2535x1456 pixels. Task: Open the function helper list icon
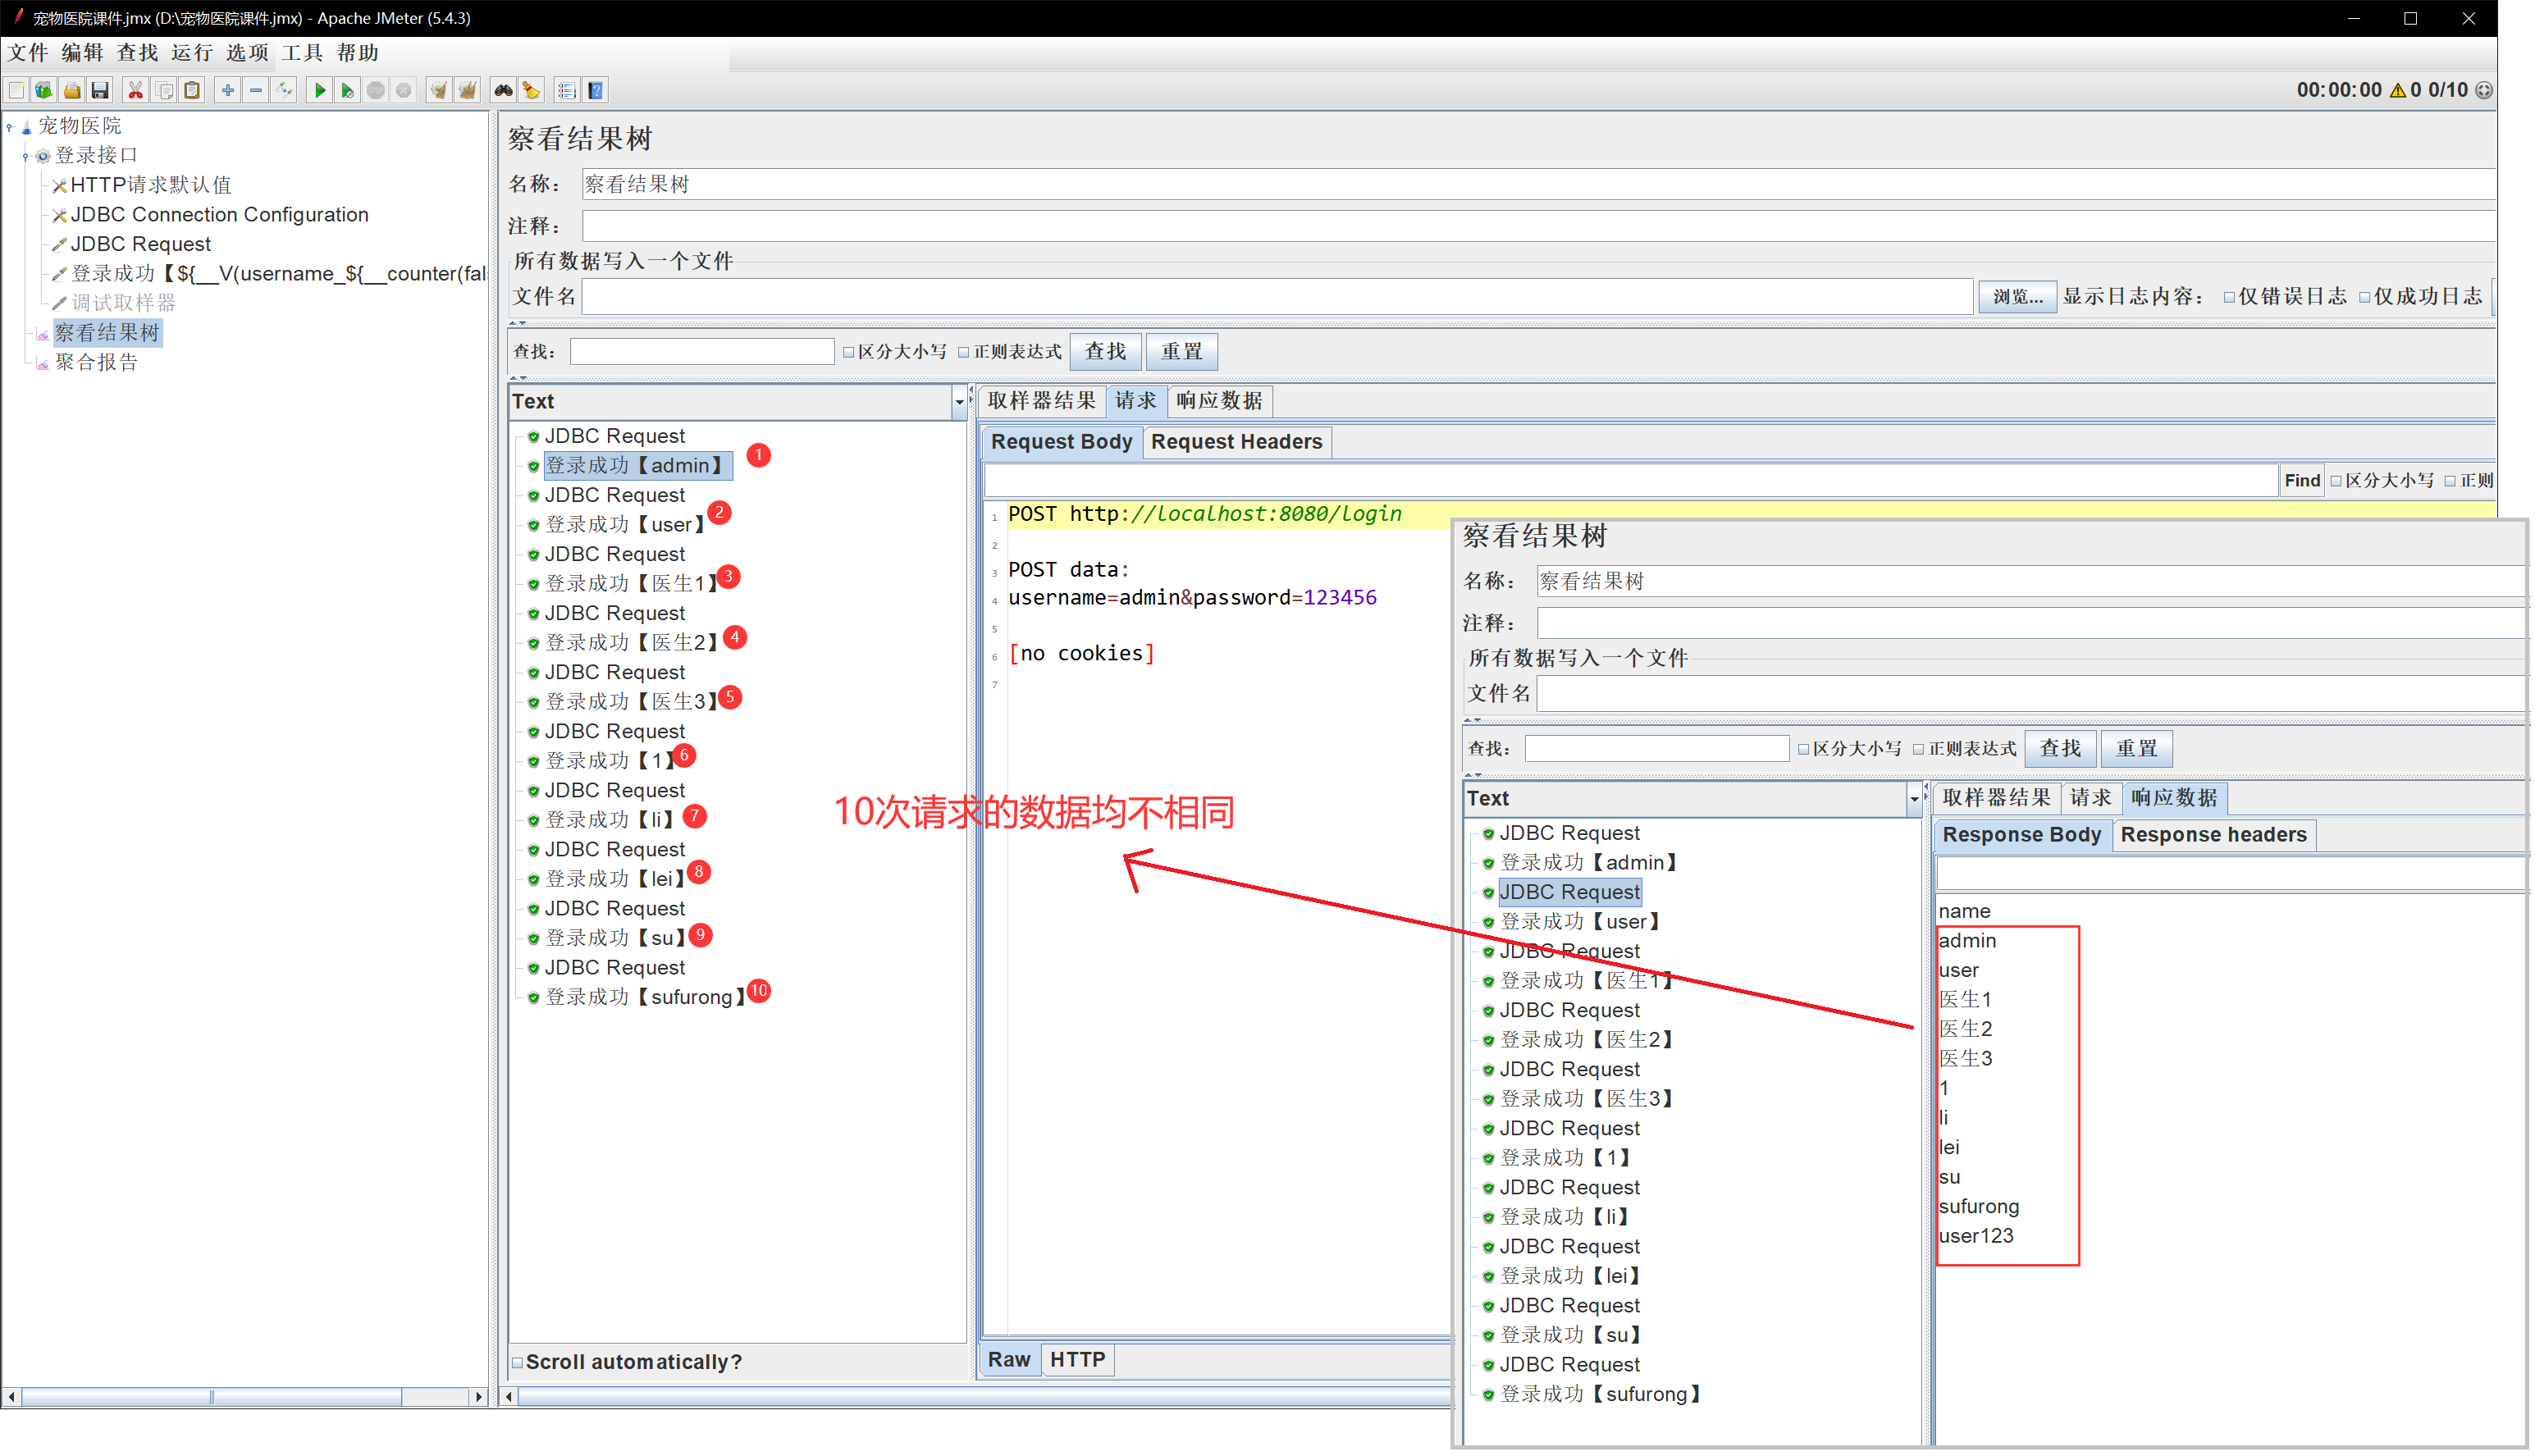click(567, 91)
